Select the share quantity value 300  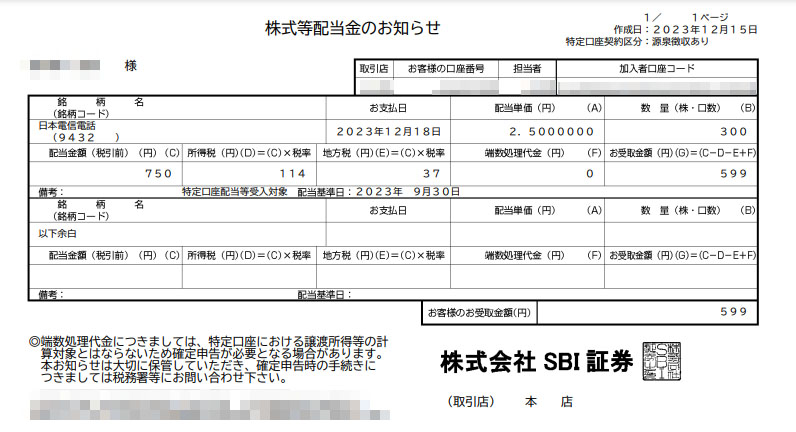733,131
